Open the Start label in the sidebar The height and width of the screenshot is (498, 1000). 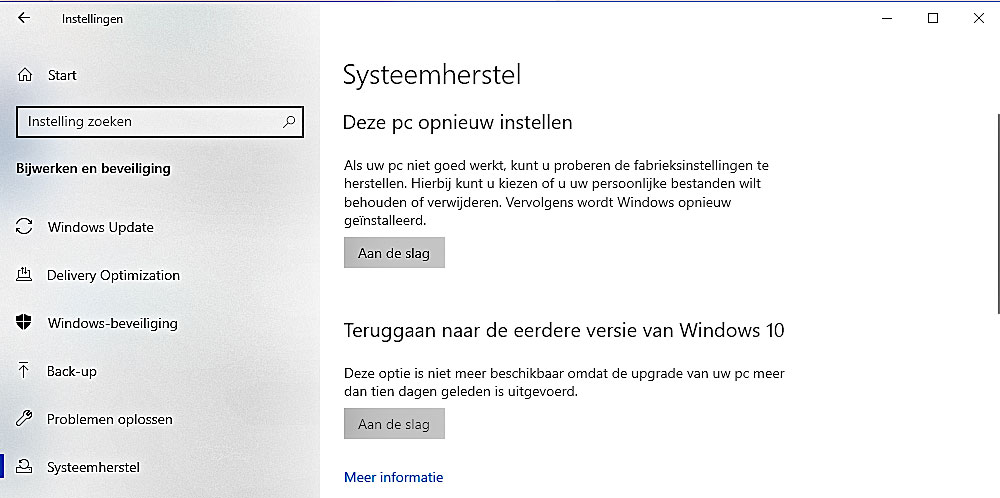pyautogui.click(x=62, y=75)
